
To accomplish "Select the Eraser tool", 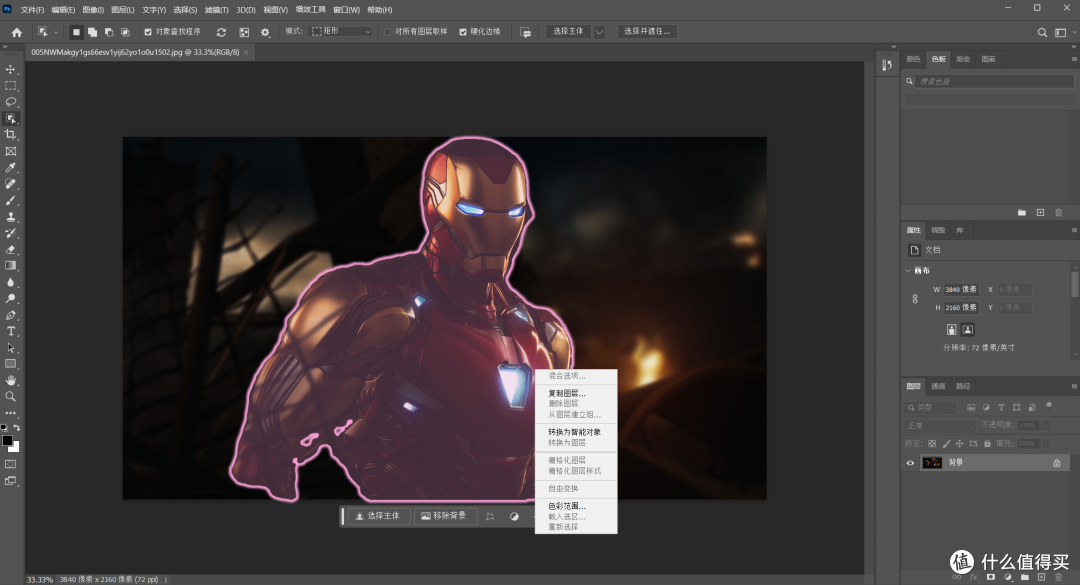I will tap(10, 249).
